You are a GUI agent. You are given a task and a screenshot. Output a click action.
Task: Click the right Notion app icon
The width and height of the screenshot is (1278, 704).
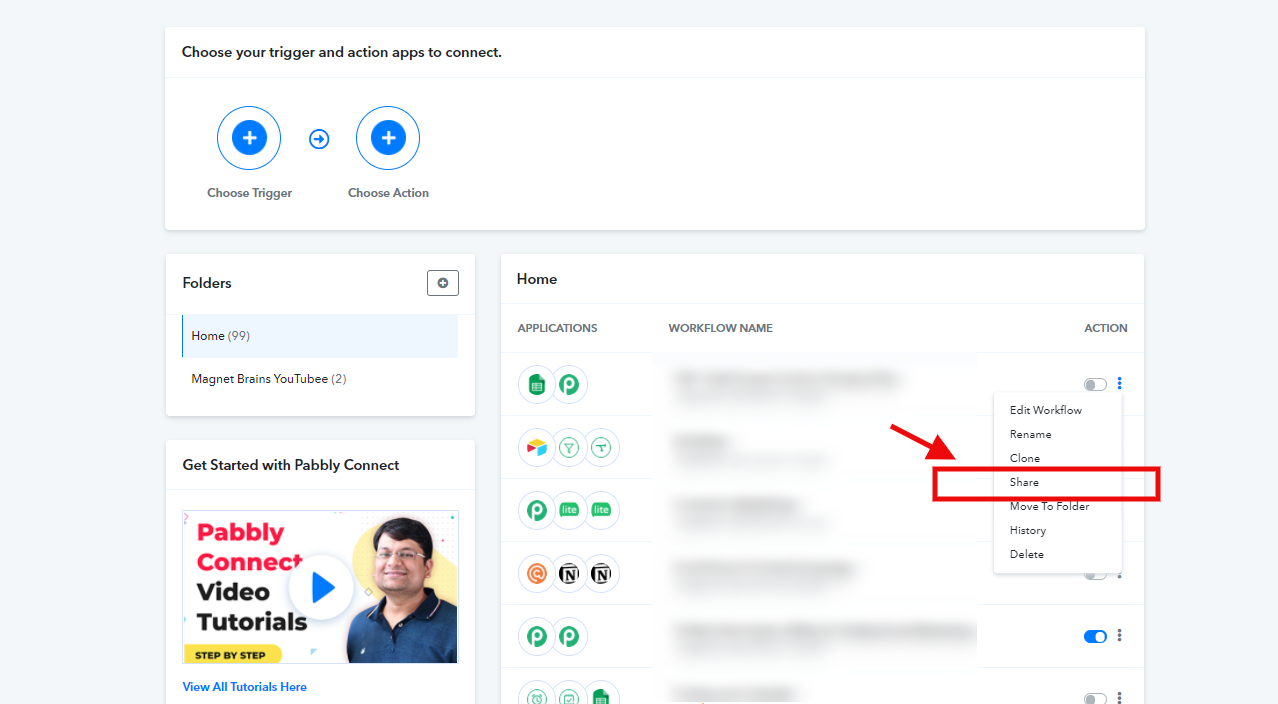[601, 573]
